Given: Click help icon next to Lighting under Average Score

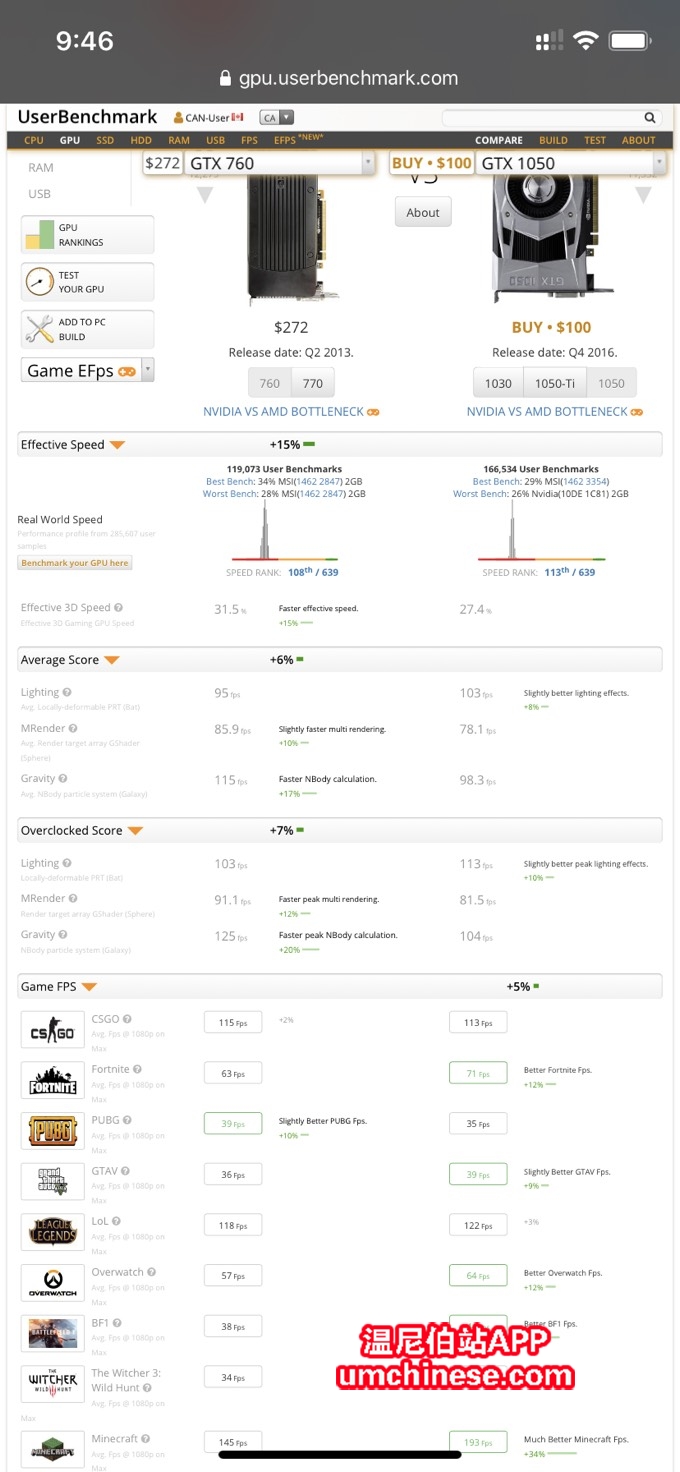Looking at the screenshot, I should click(68, 692).
